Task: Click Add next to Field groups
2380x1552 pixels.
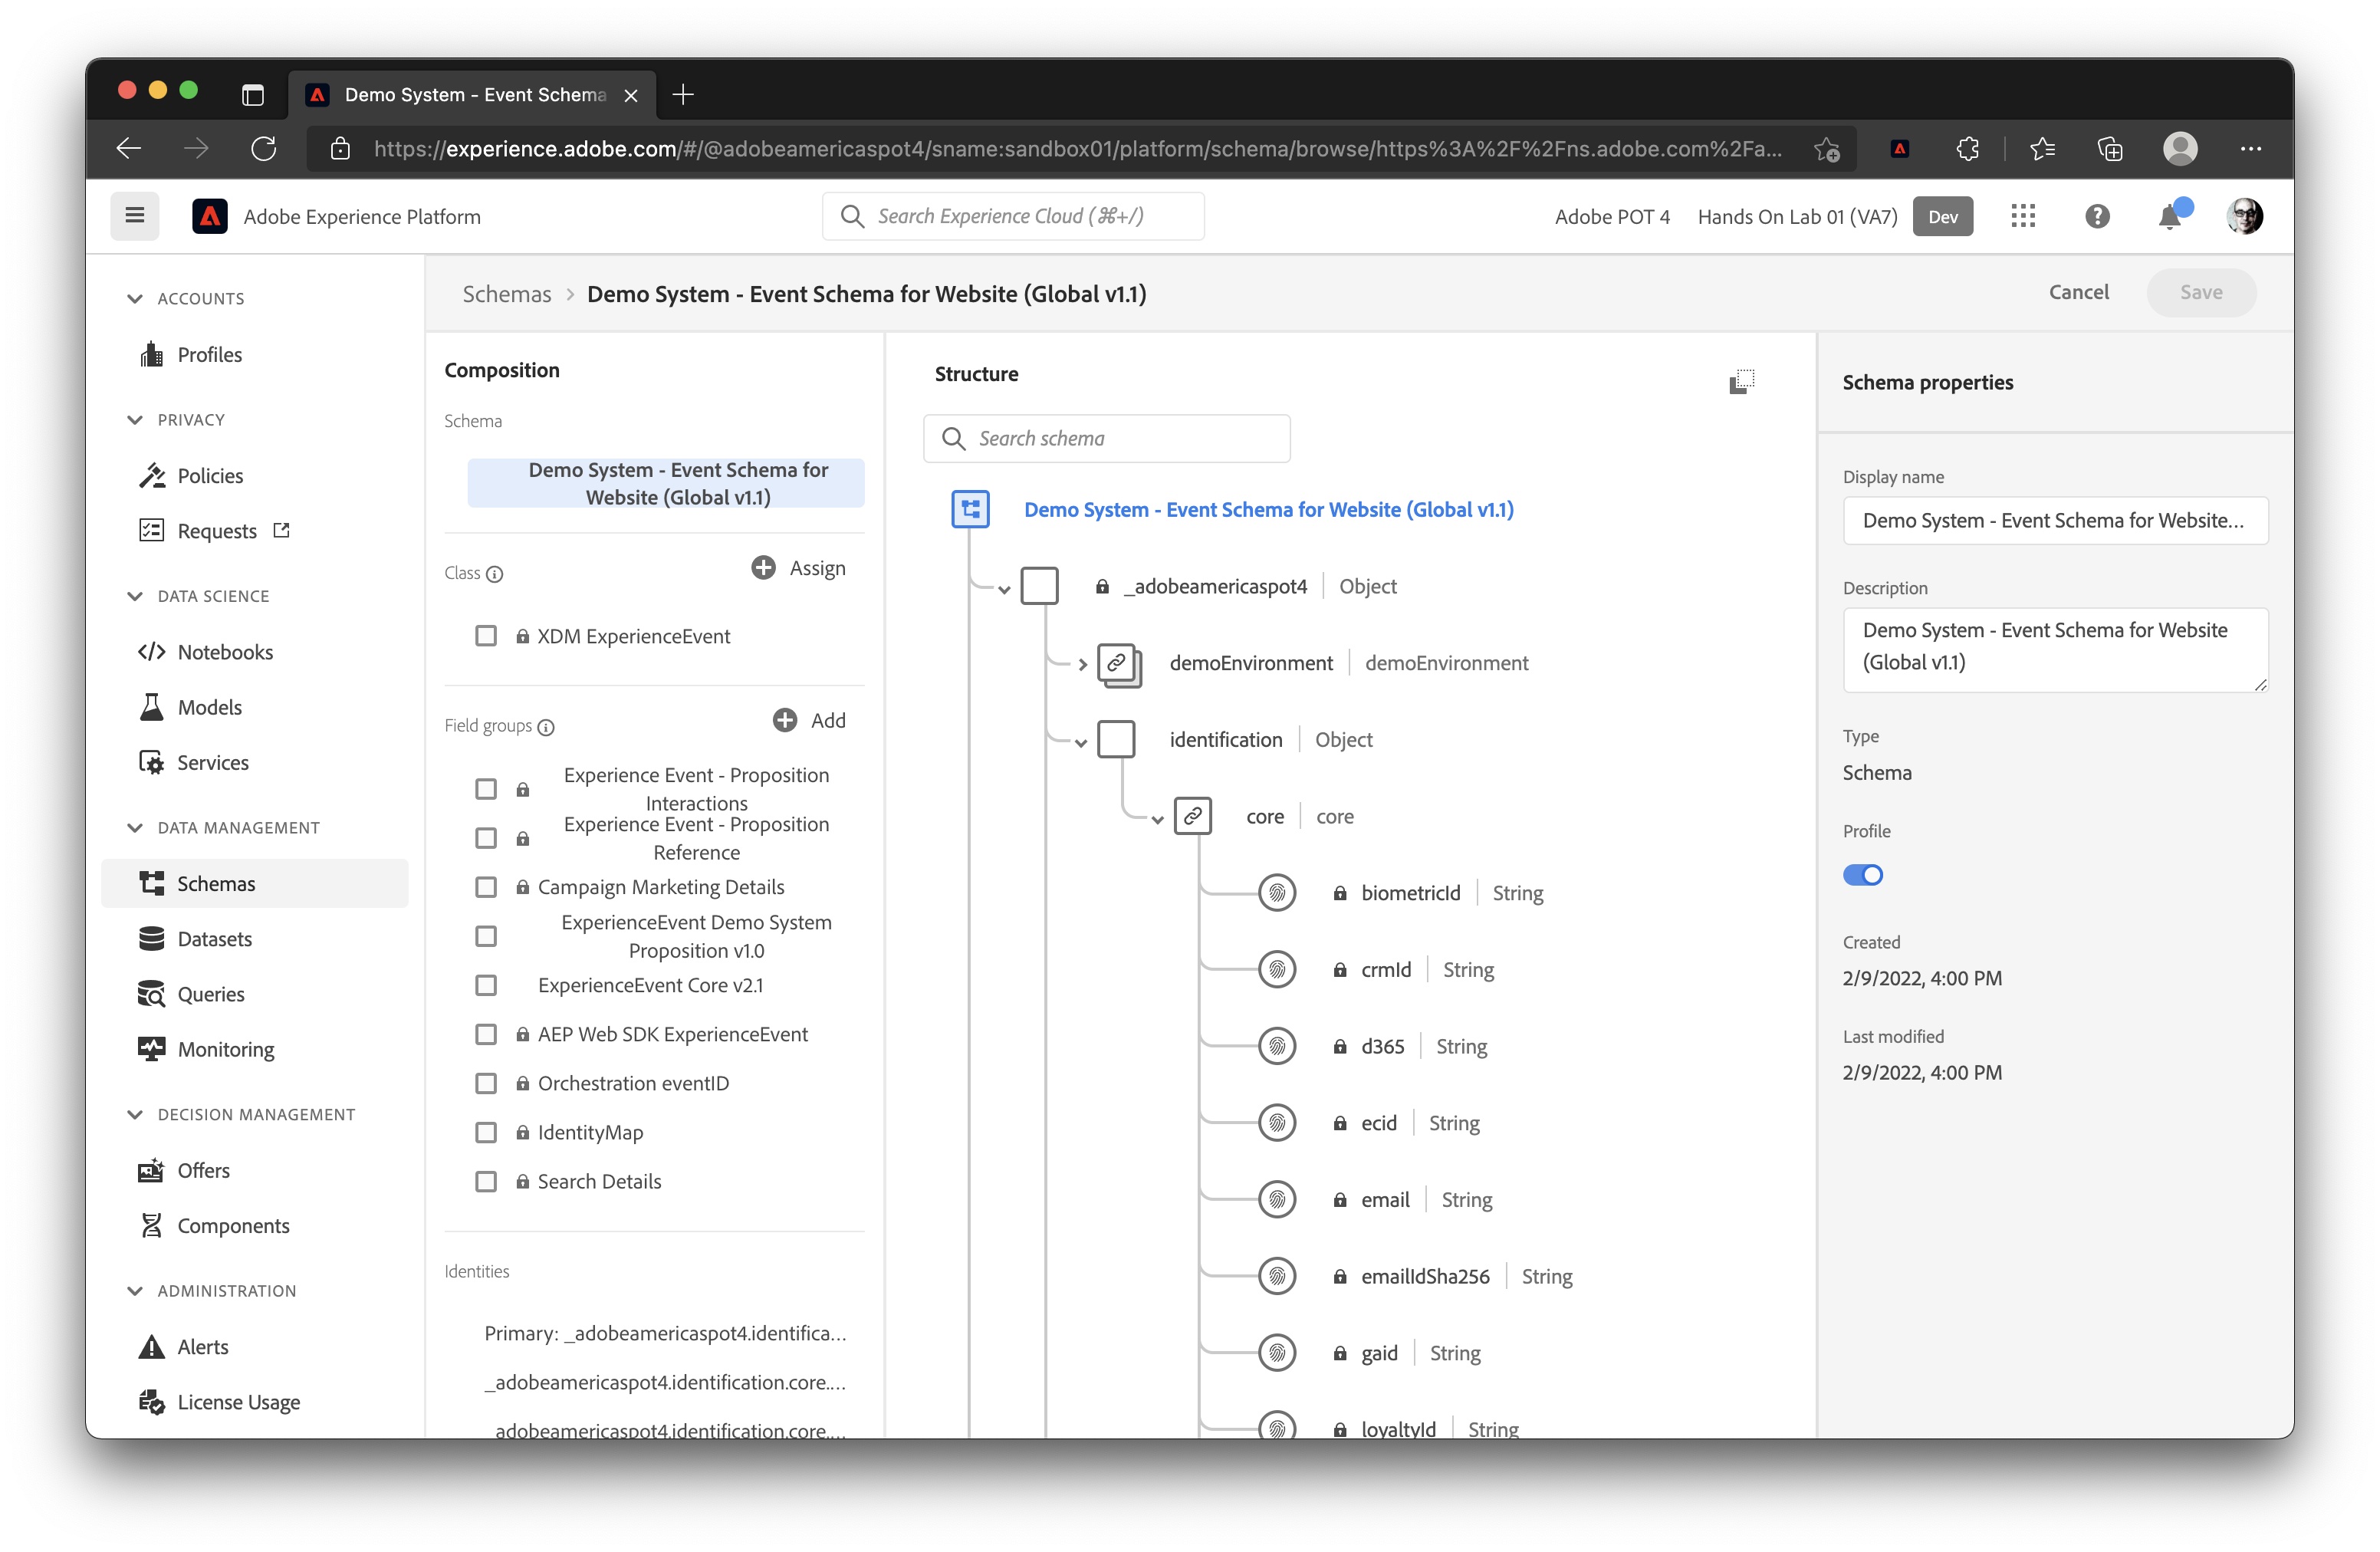Action: [809, 720]
